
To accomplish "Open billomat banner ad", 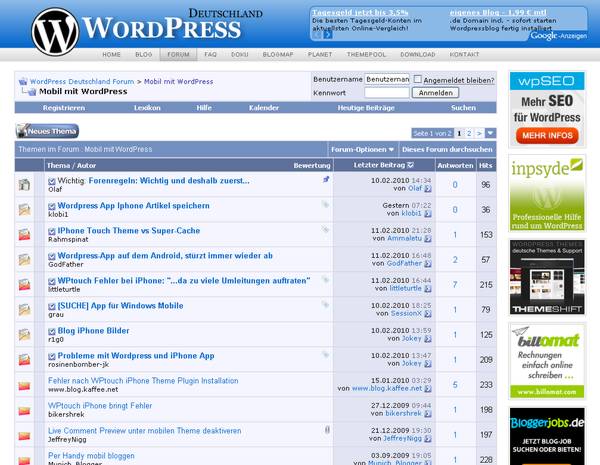I will click(547, 361).
